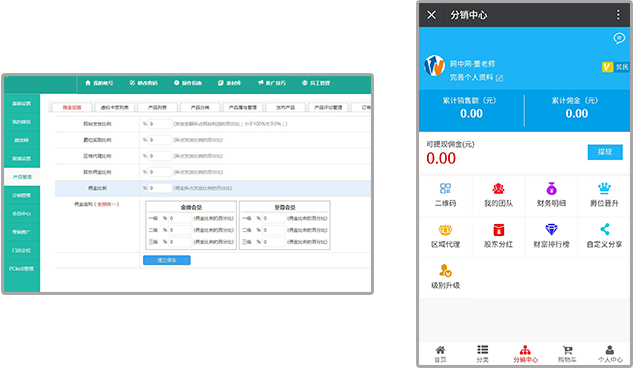Screen dimensions: 635x368
Task: Open 分销管理 in the green sidebar
Action: [22, 195]
